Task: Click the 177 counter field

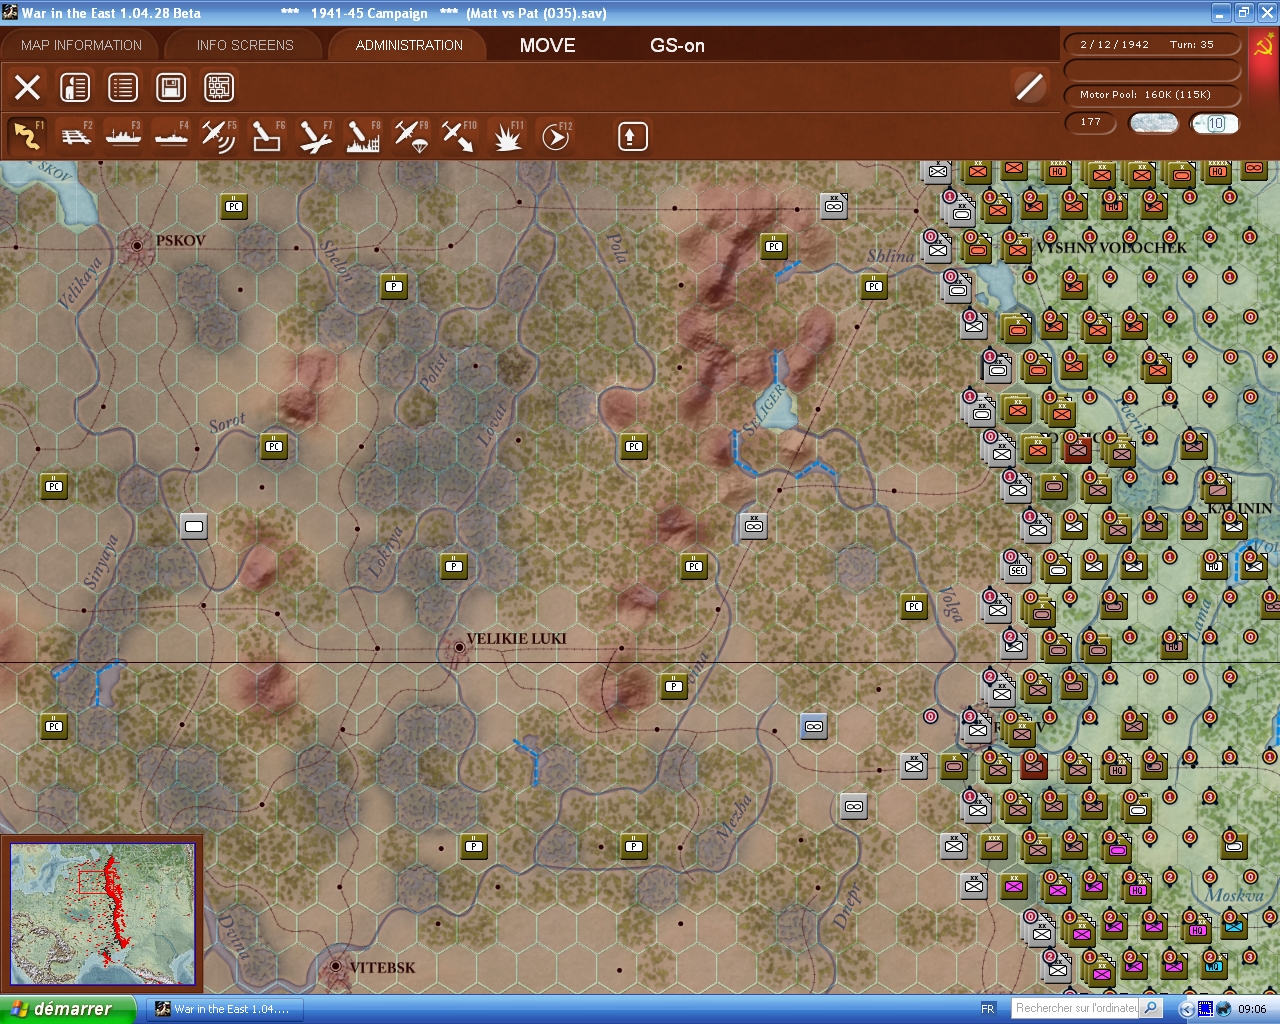Action: pyautogui.click(x=1091, y=122)
